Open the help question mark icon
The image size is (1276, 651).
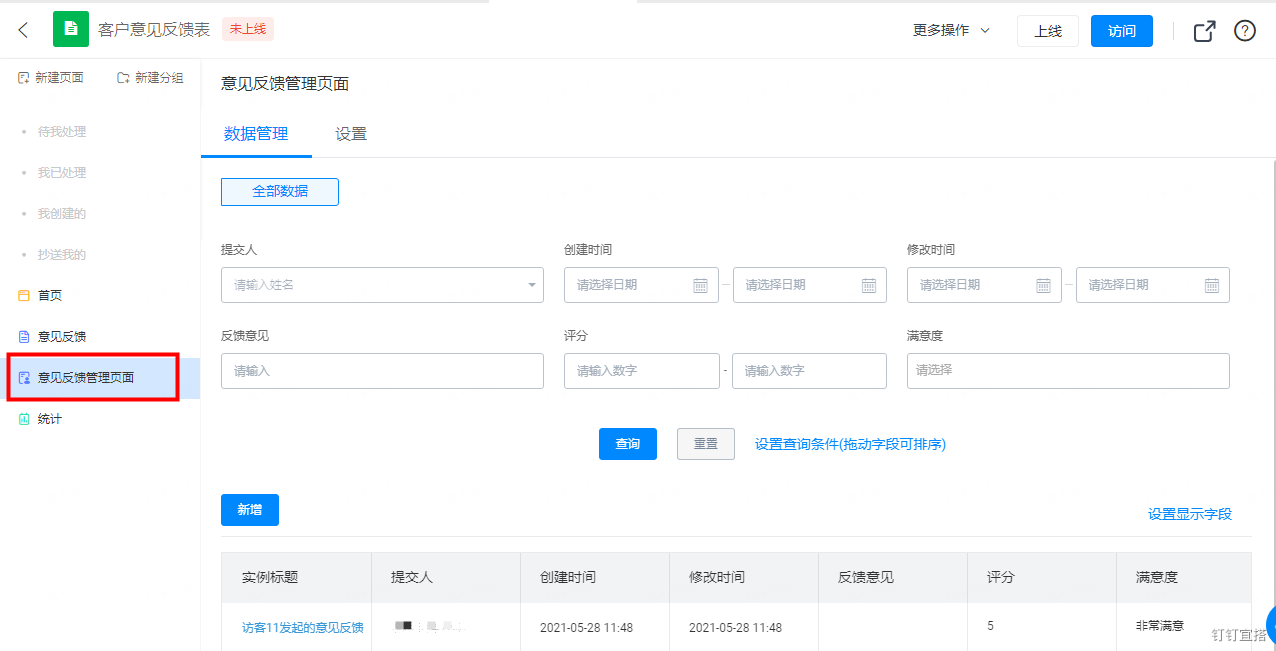tap(1245, 31)
